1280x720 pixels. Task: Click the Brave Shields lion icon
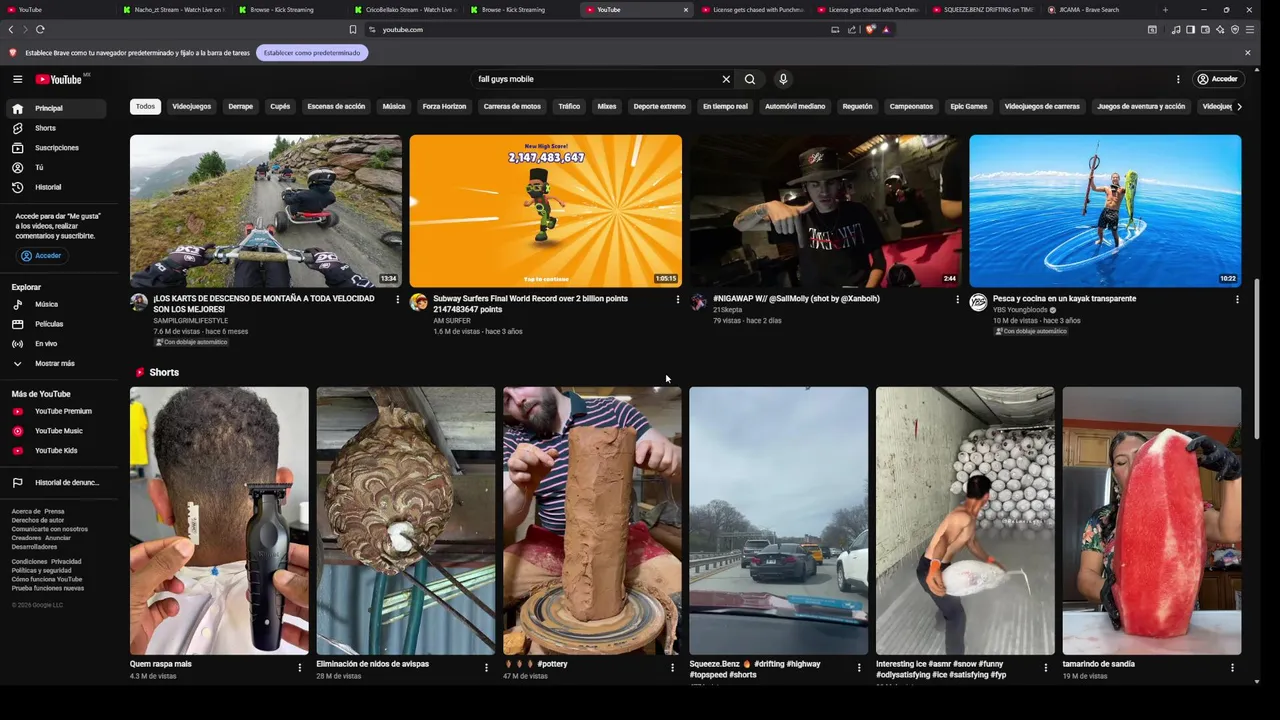click(x=870, y=30)
